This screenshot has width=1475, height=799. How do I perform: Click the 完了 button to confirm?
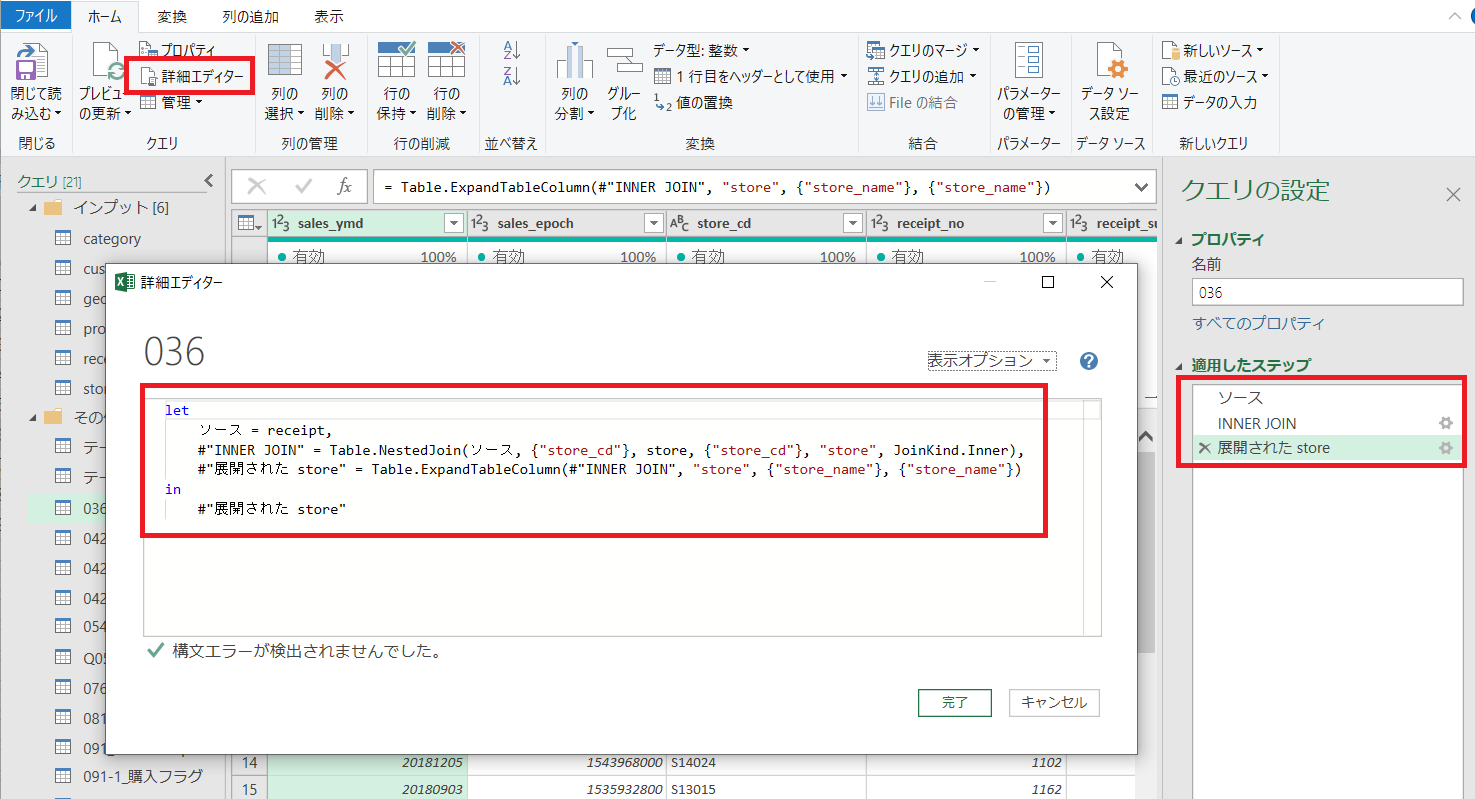coord(953,703)
